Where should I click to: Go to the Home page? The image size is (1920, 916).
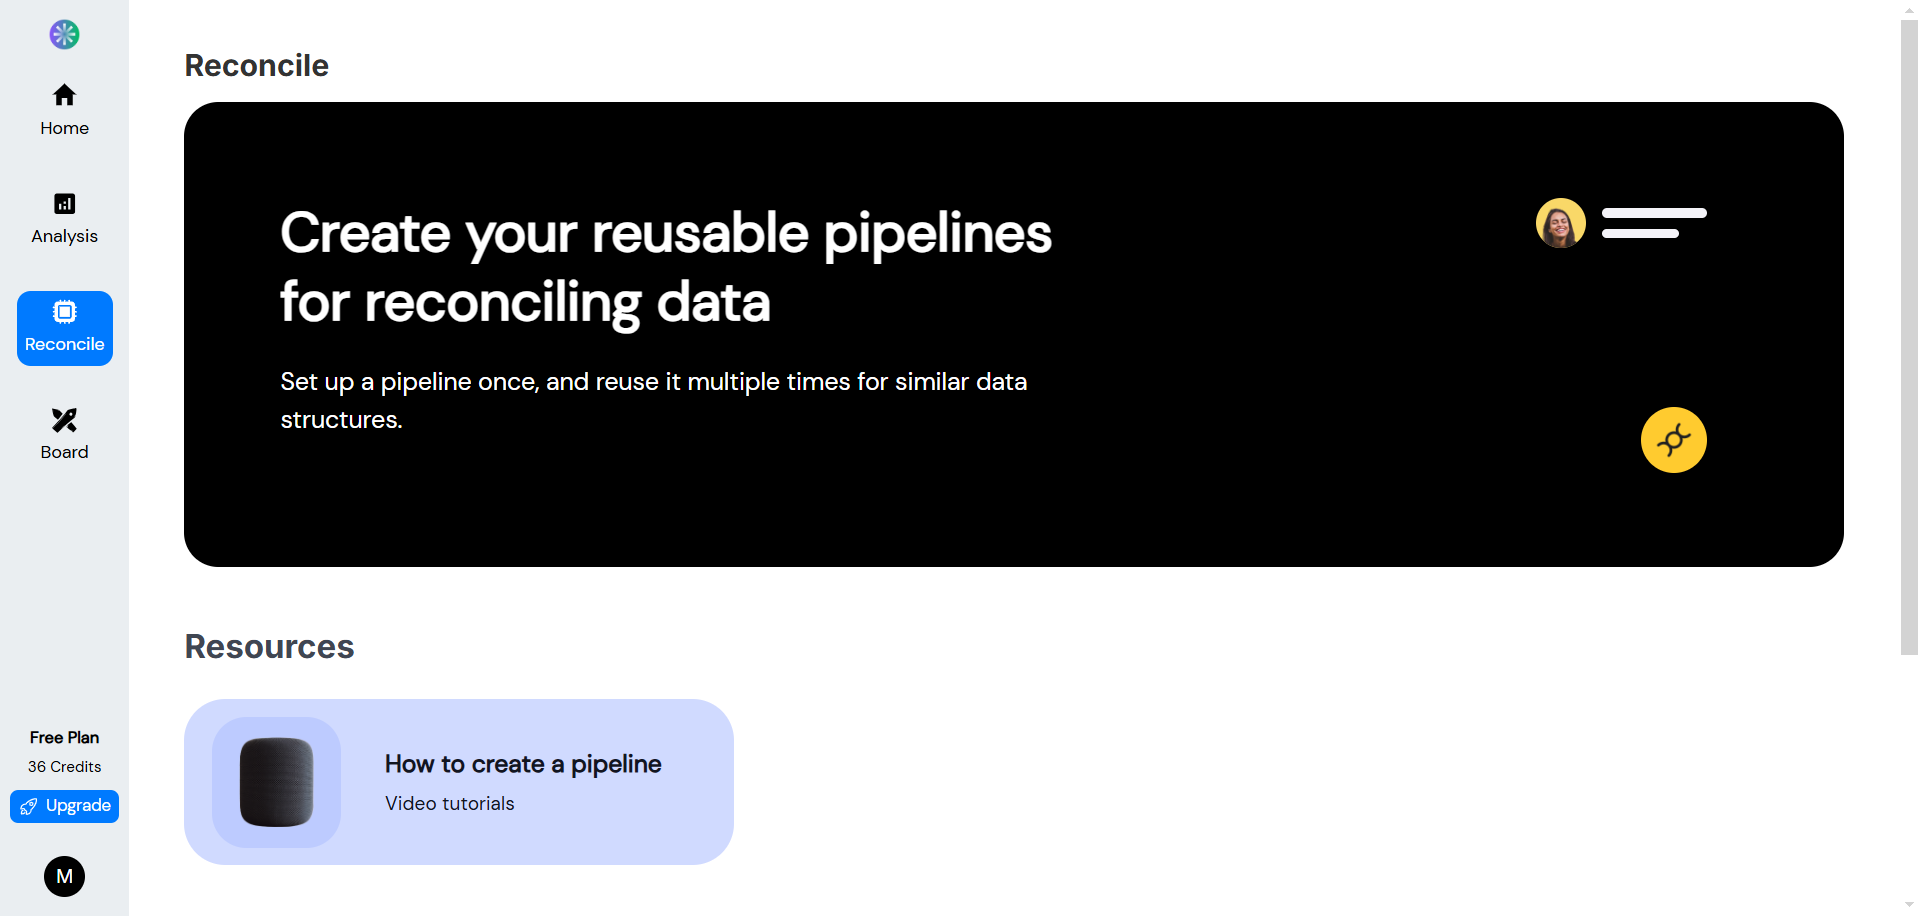coord(64,110)
